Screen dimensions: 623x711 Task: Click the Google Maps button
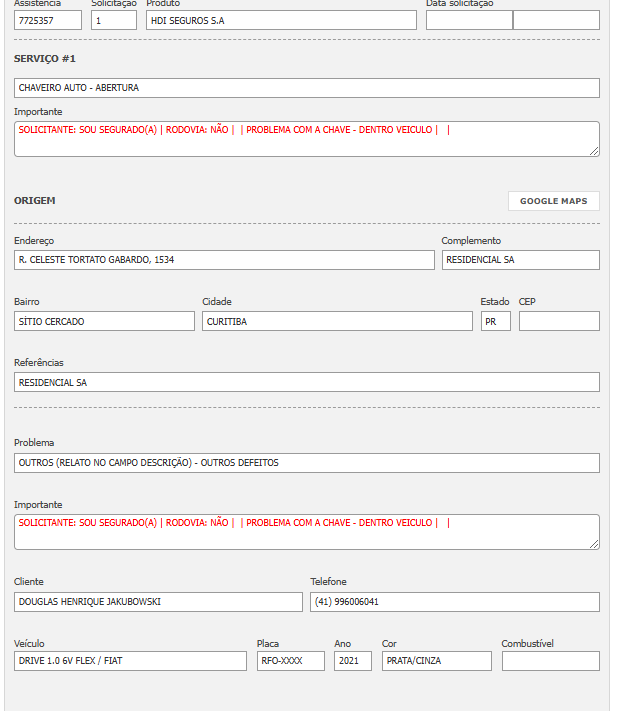[553, 201]
